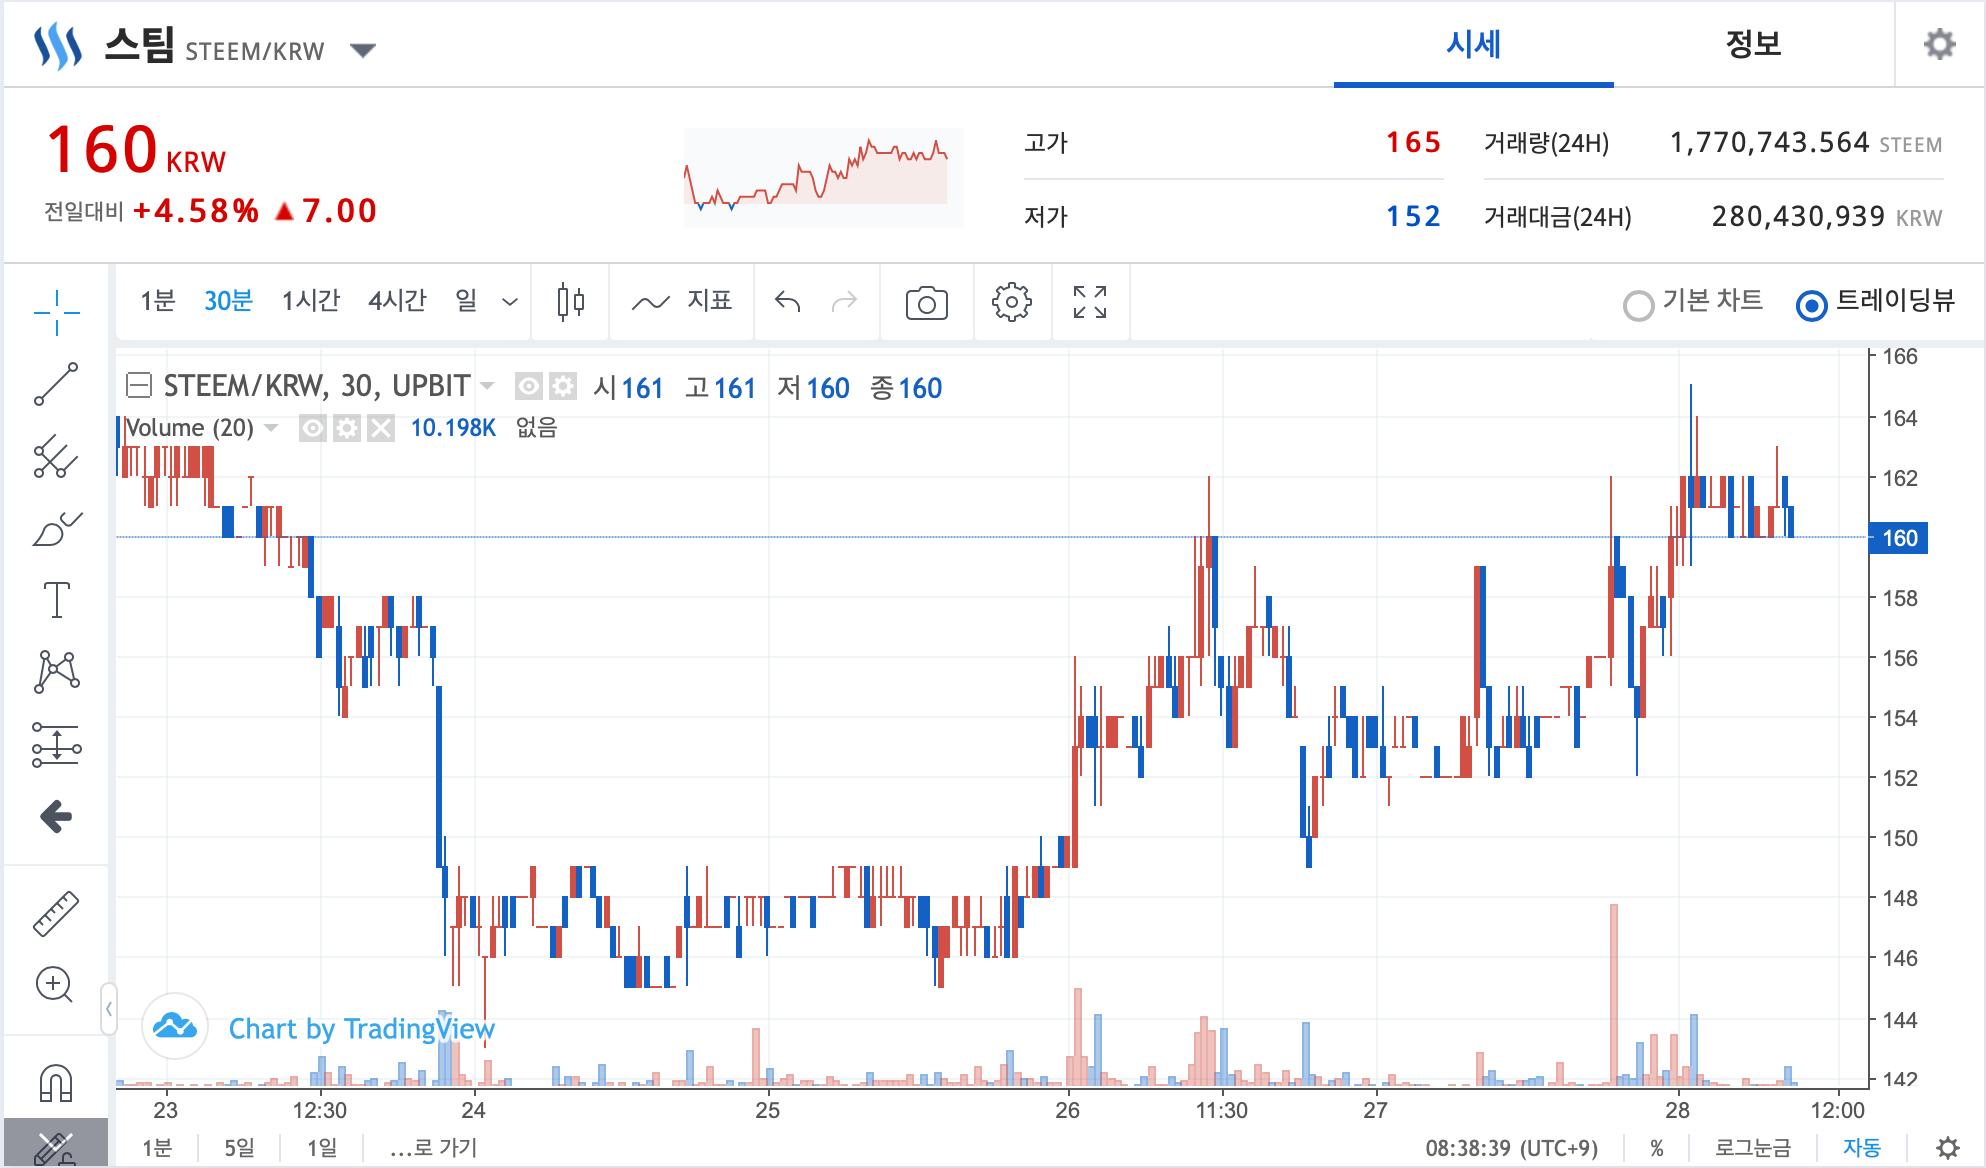Select the long position prediction tool
The width and height of the screenshot is (1986, 1168).
click(56, 745)
